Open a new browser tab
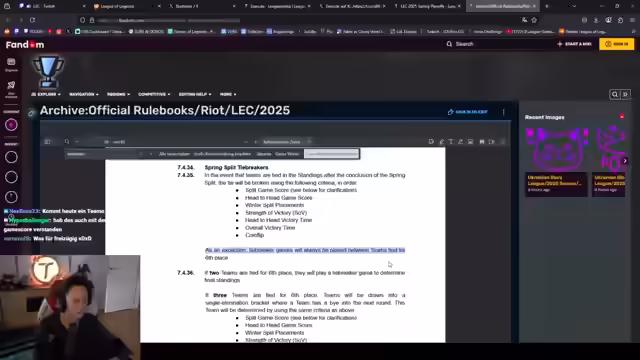The image size is (640, 360). point(547,6)
